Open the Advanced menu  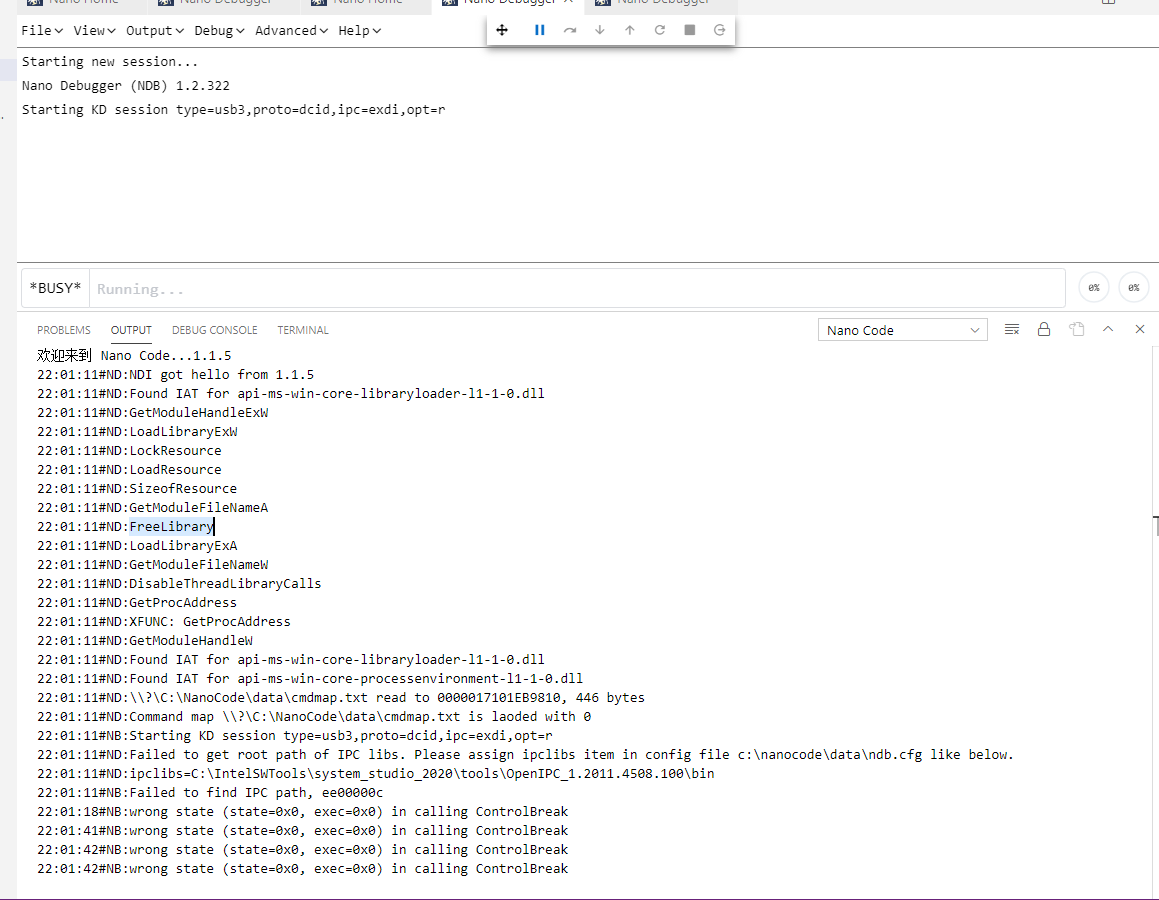click(291, 30)
